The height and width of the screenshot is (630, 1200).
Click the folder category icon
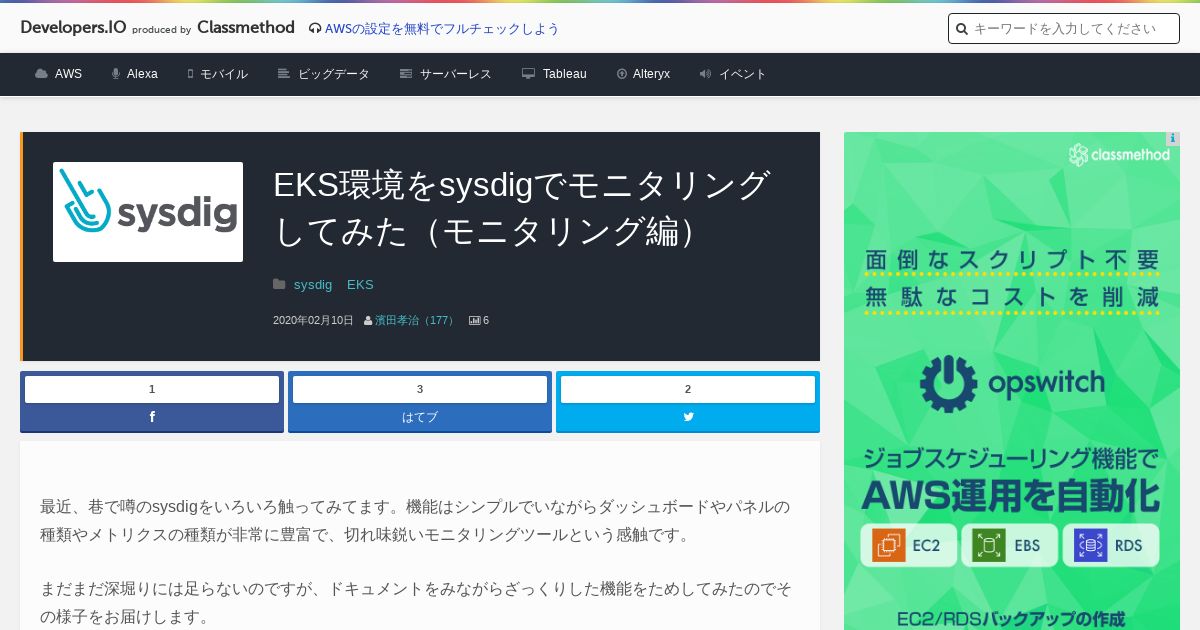[x=279, y=285]
